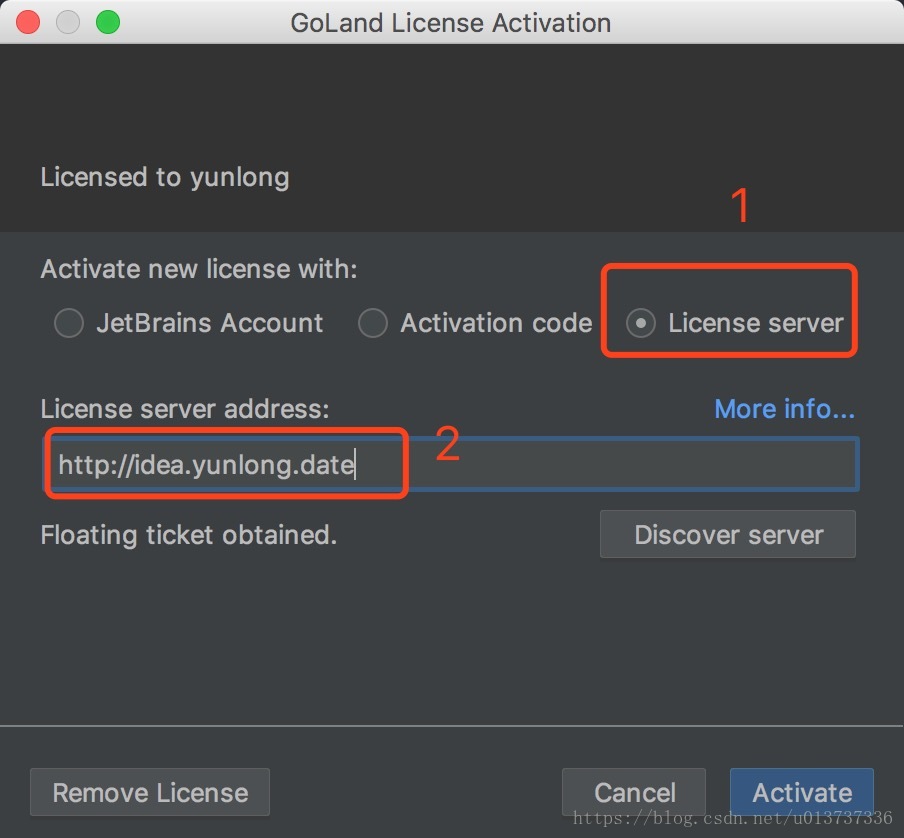904x838 pixels.
Task: Cancel the license activation dialog
Action: click(x=634, y=792)
